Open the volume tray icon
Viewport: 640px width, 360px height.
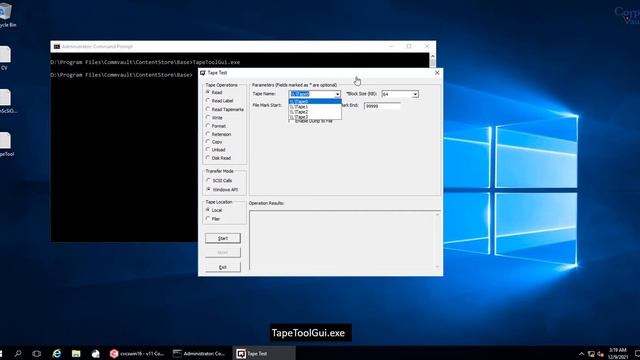point(600,353)
